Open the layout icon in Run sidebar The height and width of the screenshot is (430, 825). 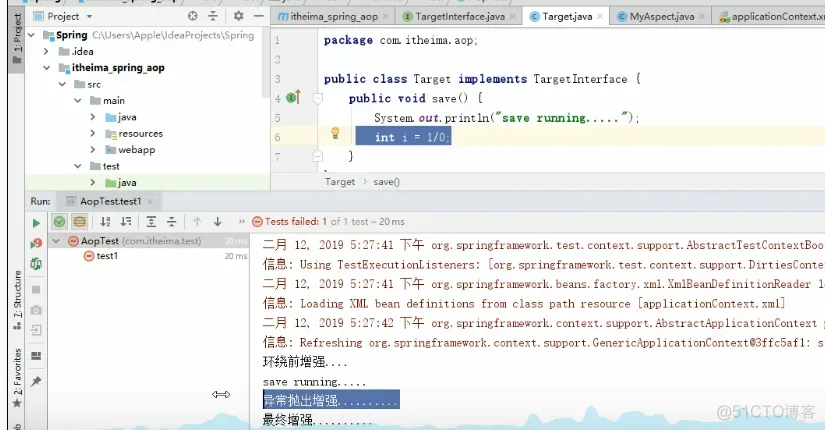(x=36, y=356)
